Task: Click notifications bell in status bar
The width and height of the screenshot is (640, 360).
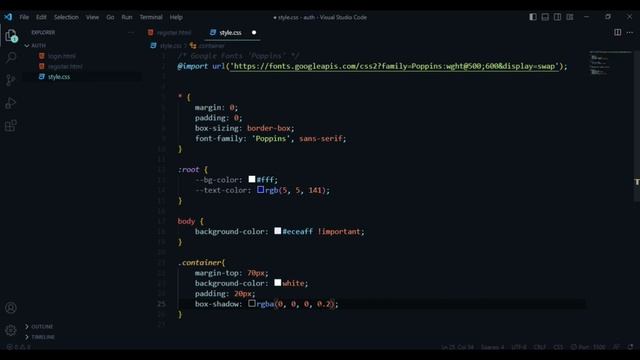Action: tap(631, 347)
